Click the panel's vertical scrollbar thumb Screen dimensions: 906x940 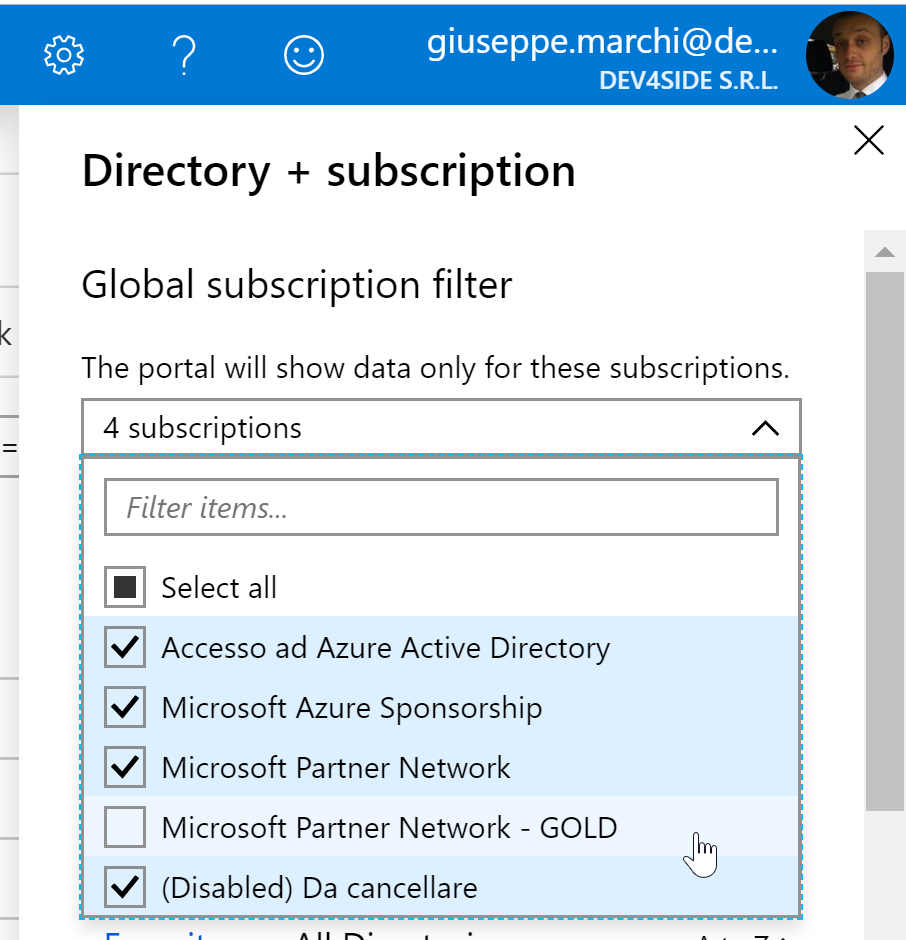pyautogui.click(x=884, y=541)
